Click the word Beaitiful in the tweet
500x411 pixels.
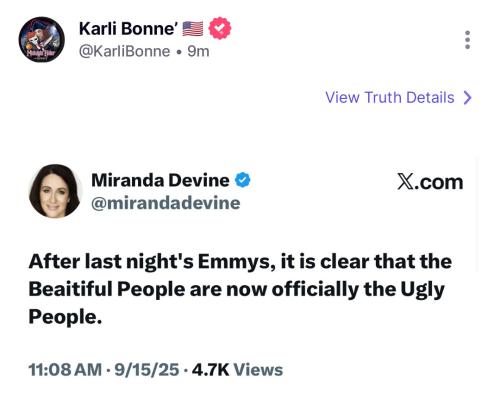click(x=71, y=289)
